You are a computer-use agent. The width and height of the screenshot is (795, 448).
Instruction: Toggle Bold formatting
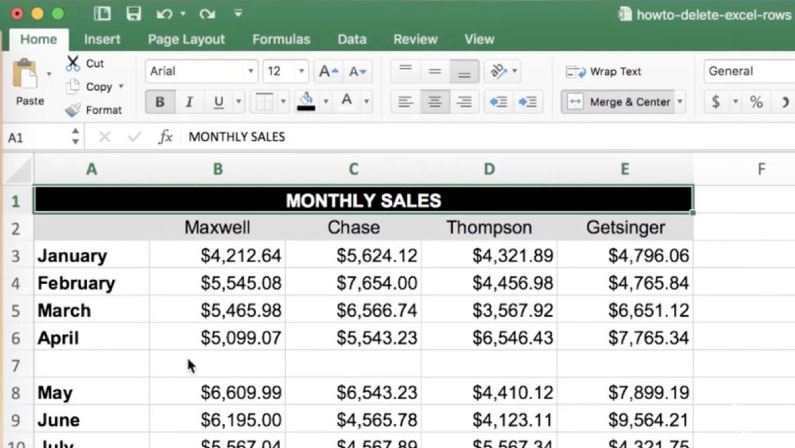point(159,102)
